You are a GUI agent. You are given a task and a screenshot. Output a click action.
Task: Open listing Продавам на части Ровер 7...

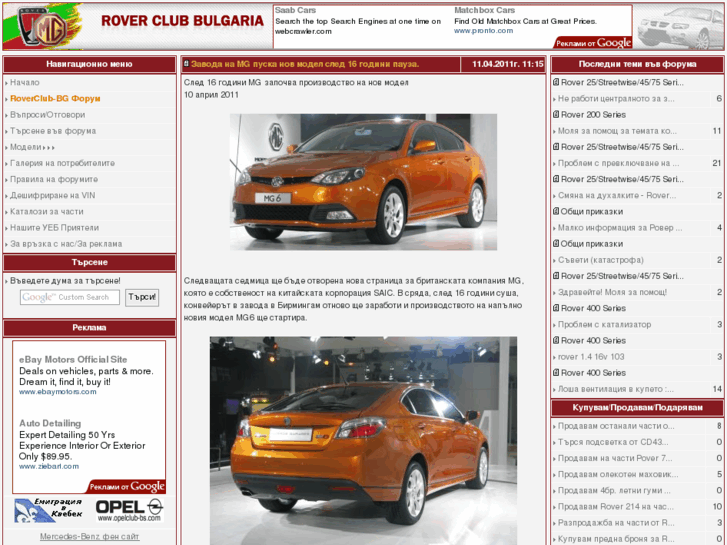(615, 458)
